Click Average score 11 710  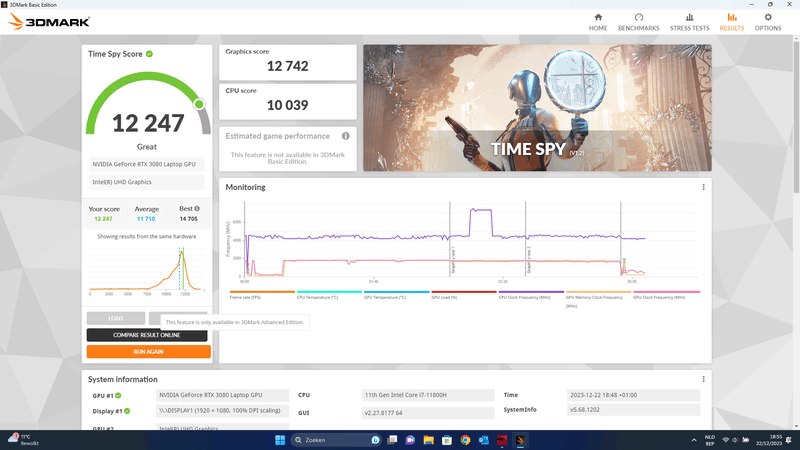tap(146, 219)
